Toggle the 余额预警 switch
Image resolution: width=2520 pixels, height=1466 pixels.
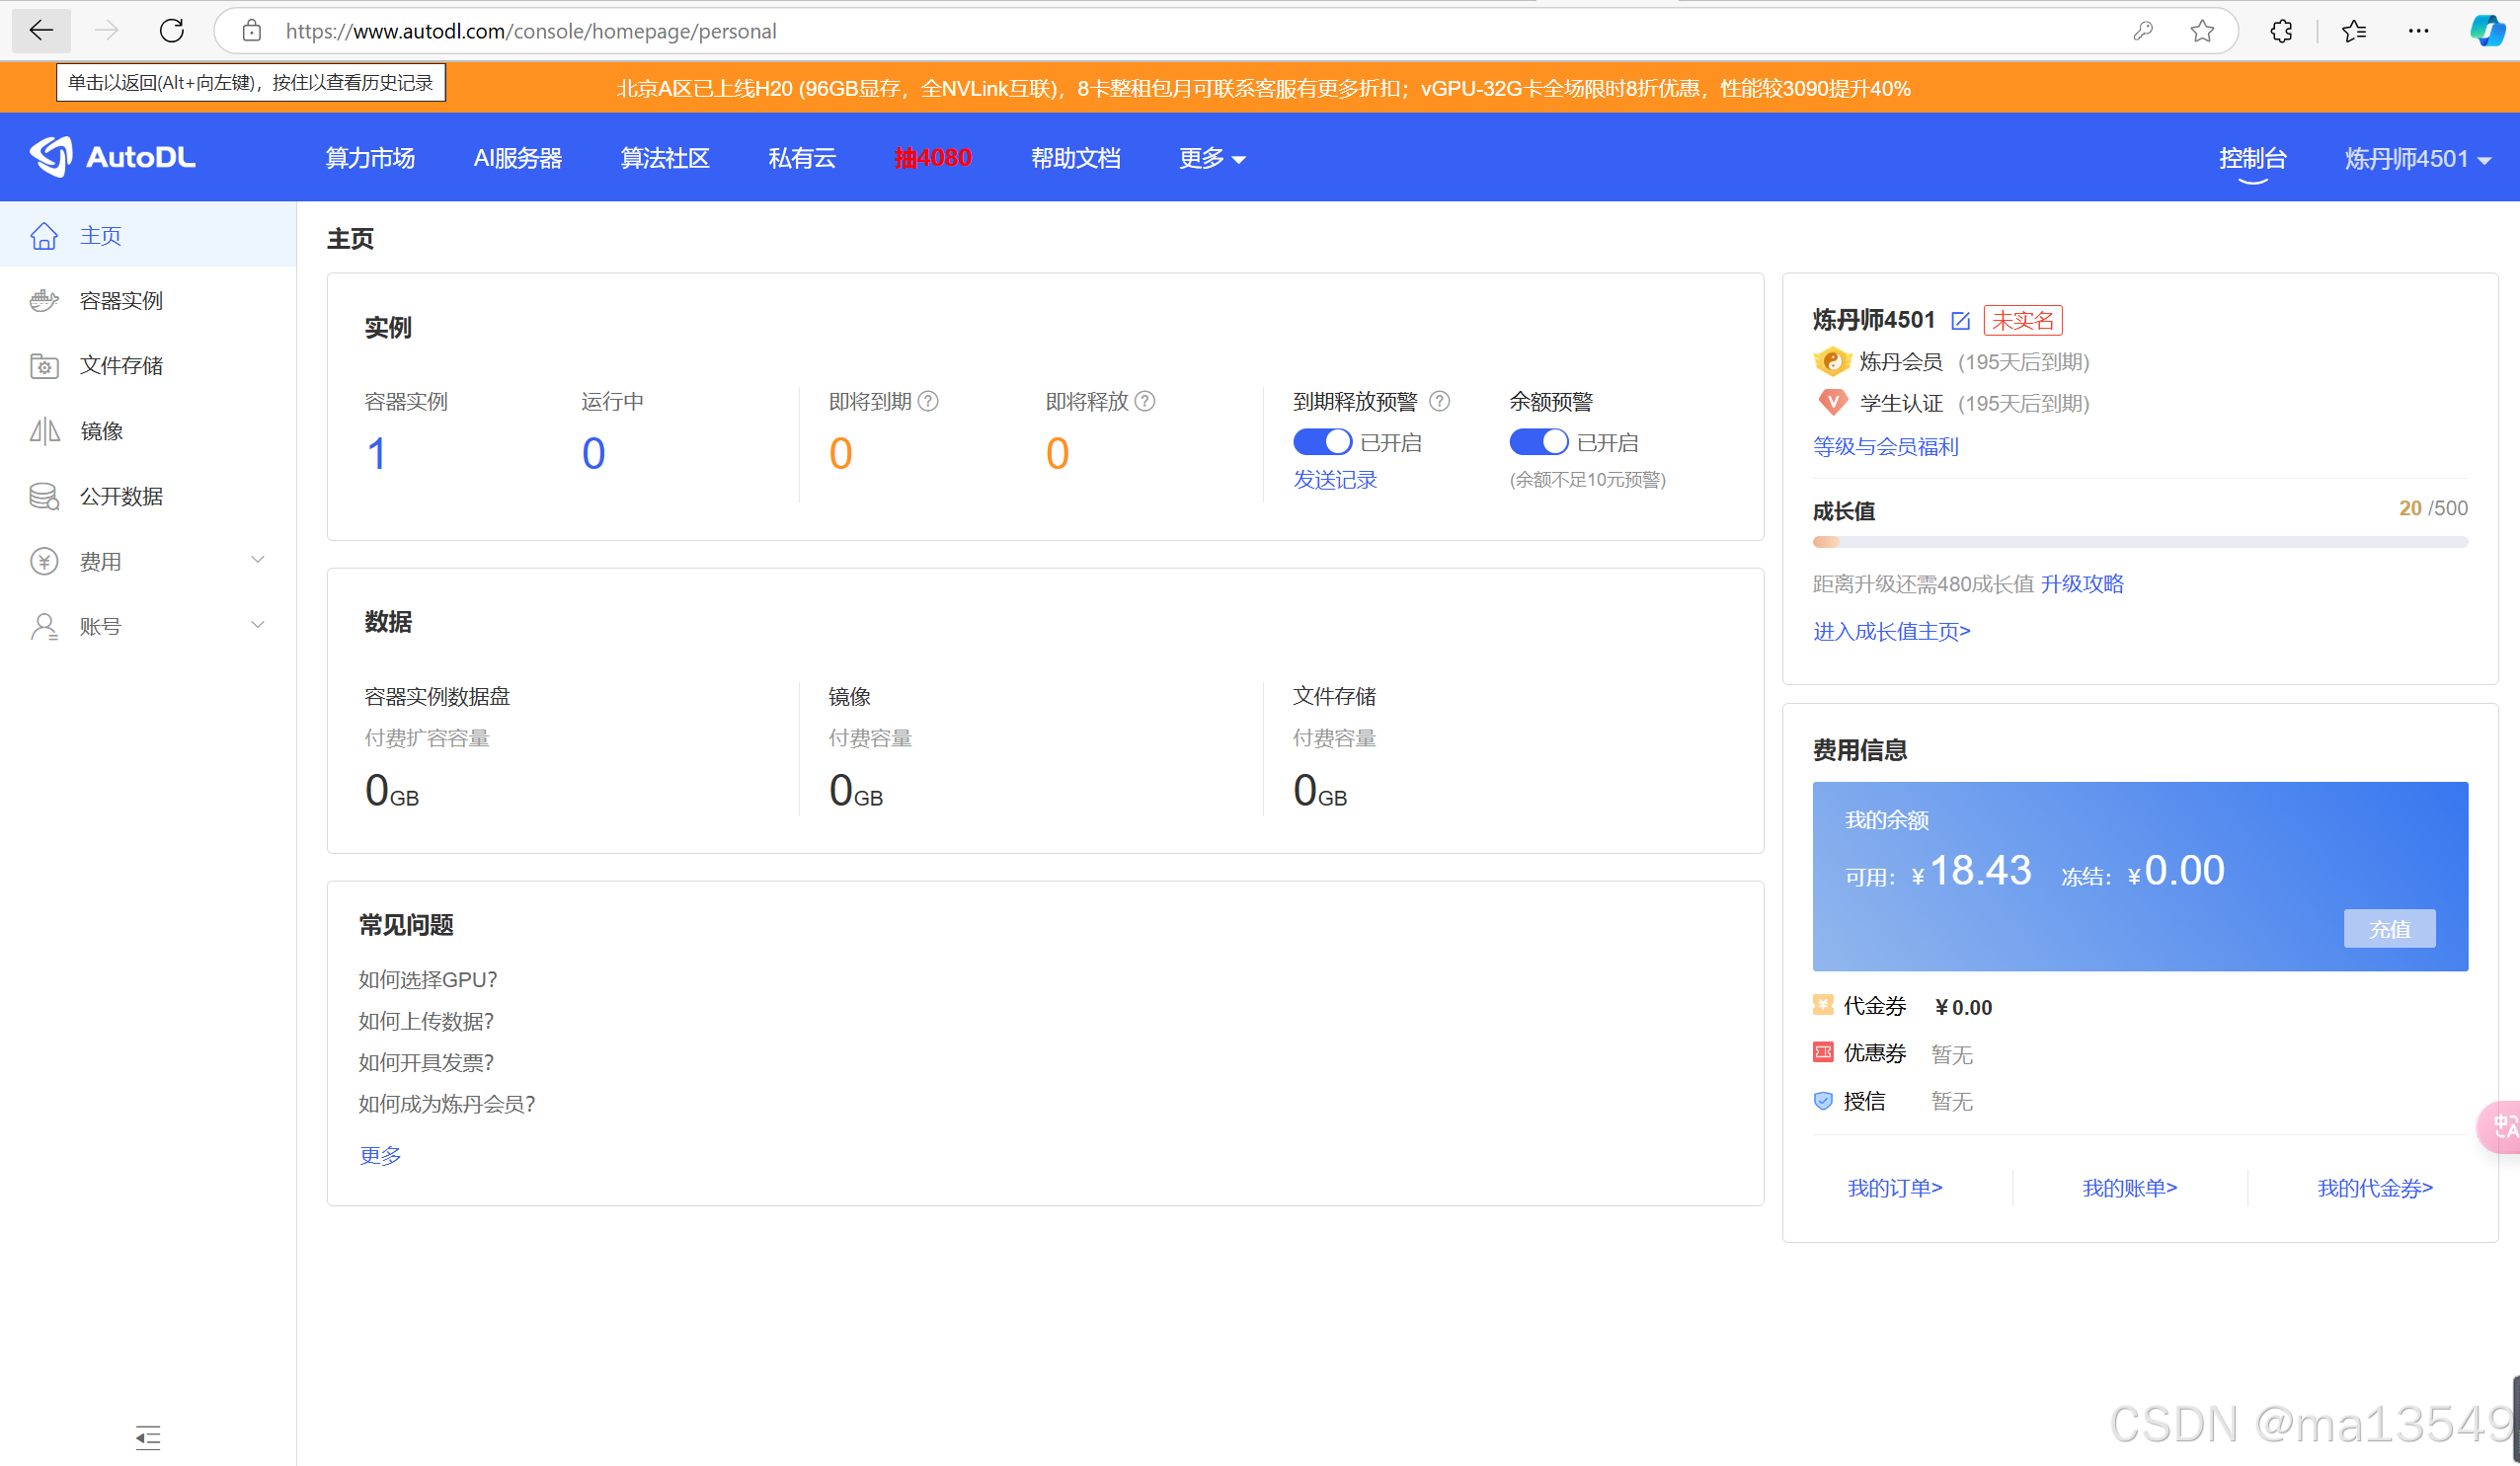pyautogui.click(x=1538, y=442)
